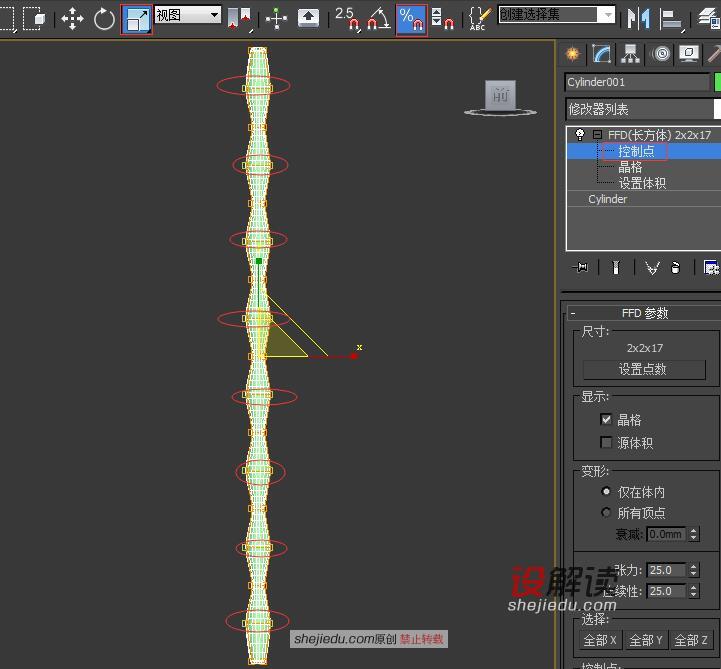Select the 仅在体内 radio option
Screen dimensions: 721x669
[606, 492]
